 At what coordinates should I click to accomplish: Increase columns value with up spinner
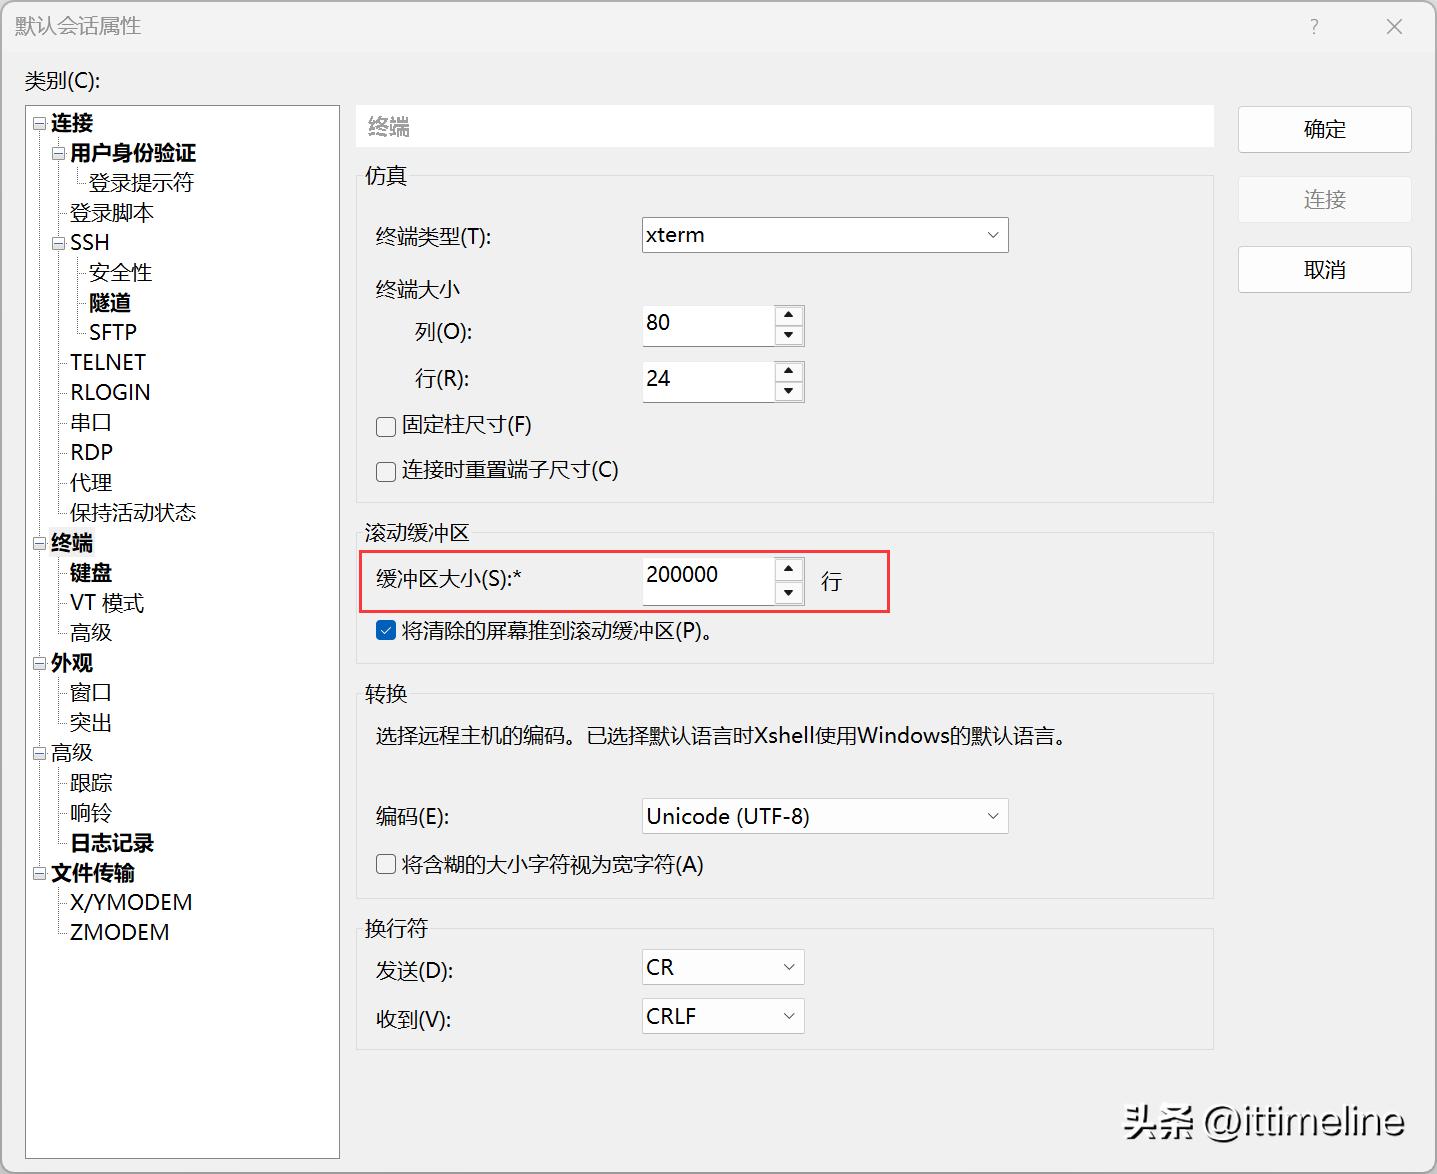coord(789,315)
